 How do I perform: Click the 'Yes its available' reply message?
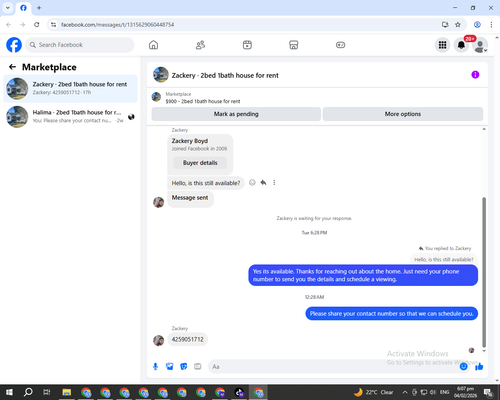363,275
